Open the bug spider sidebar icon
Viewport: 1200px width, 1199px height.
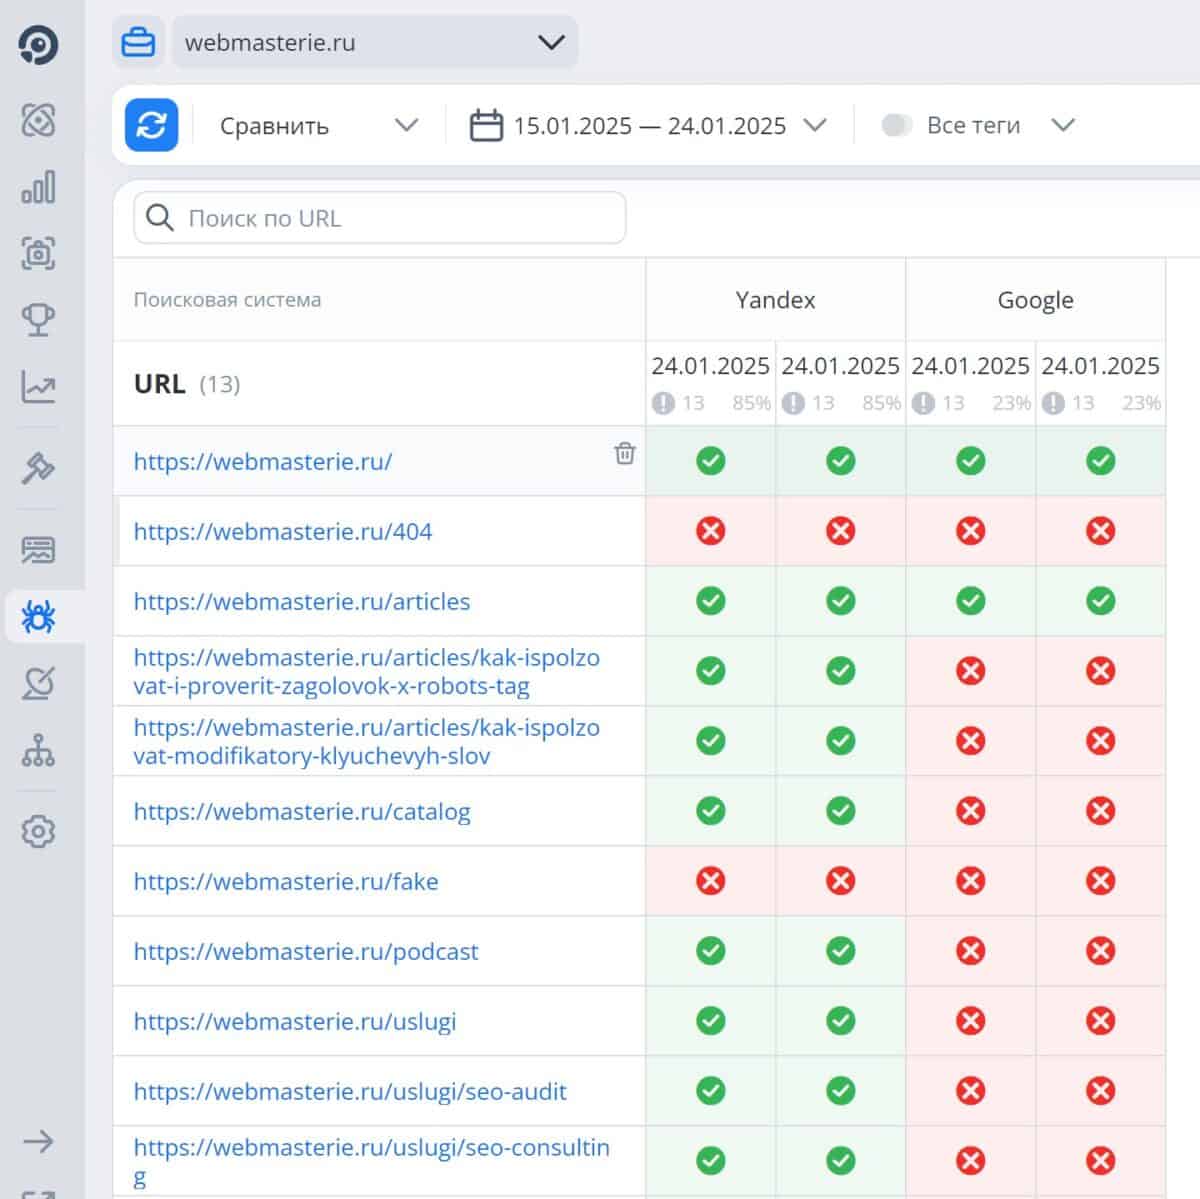(x=38, y=617)
